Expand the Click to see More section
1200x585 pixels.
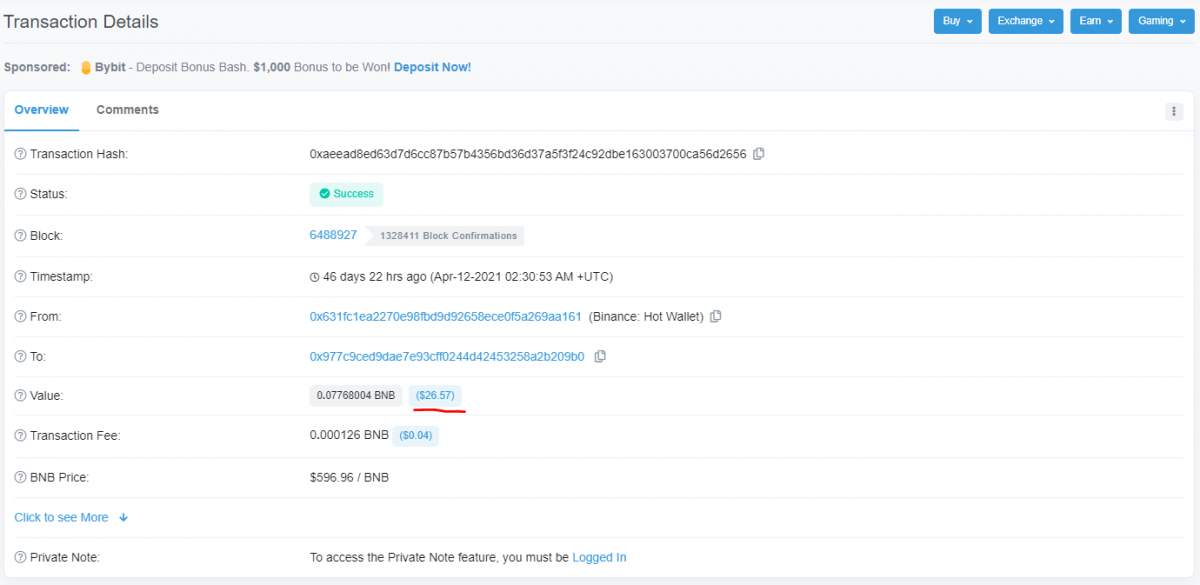pos(63,517)
